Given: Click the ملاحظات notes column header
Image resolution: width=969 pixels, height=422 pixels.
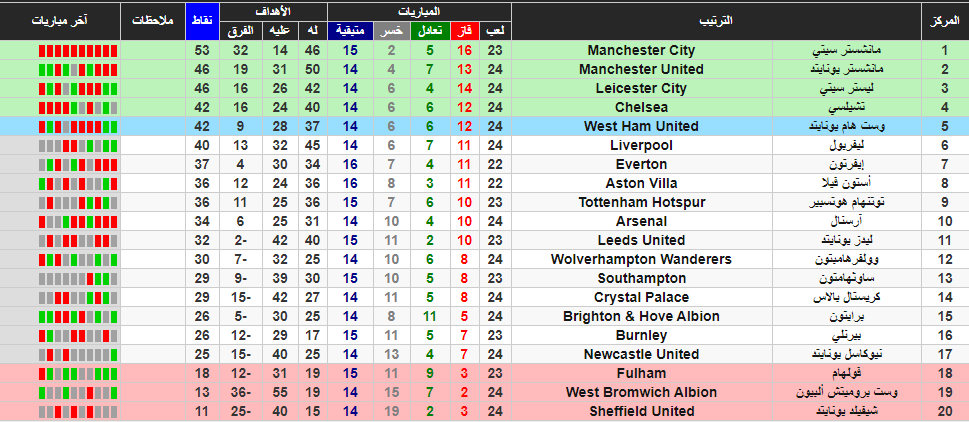Looking at the screenshot, I should (x=153, y=22).
